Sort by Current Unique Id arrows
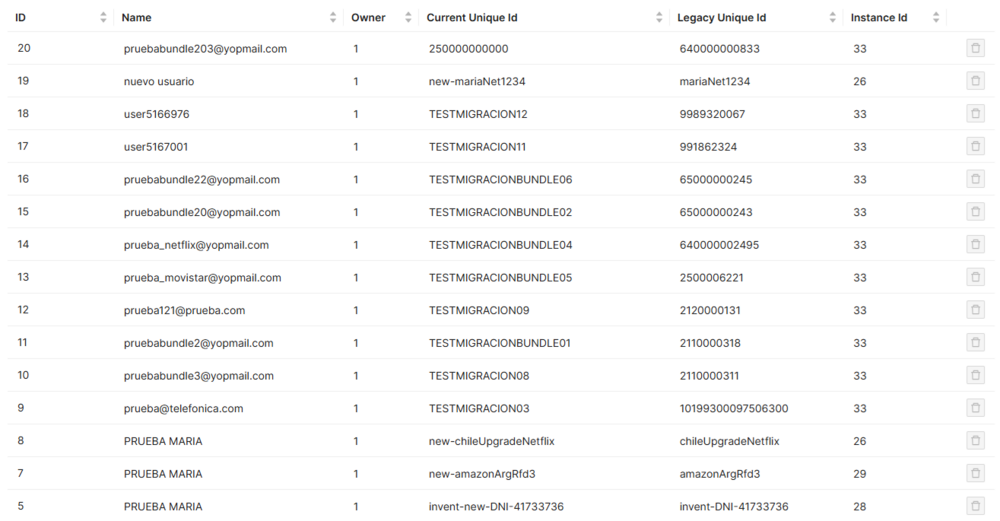Screen dimensions: 1000x521 point(659,18)
